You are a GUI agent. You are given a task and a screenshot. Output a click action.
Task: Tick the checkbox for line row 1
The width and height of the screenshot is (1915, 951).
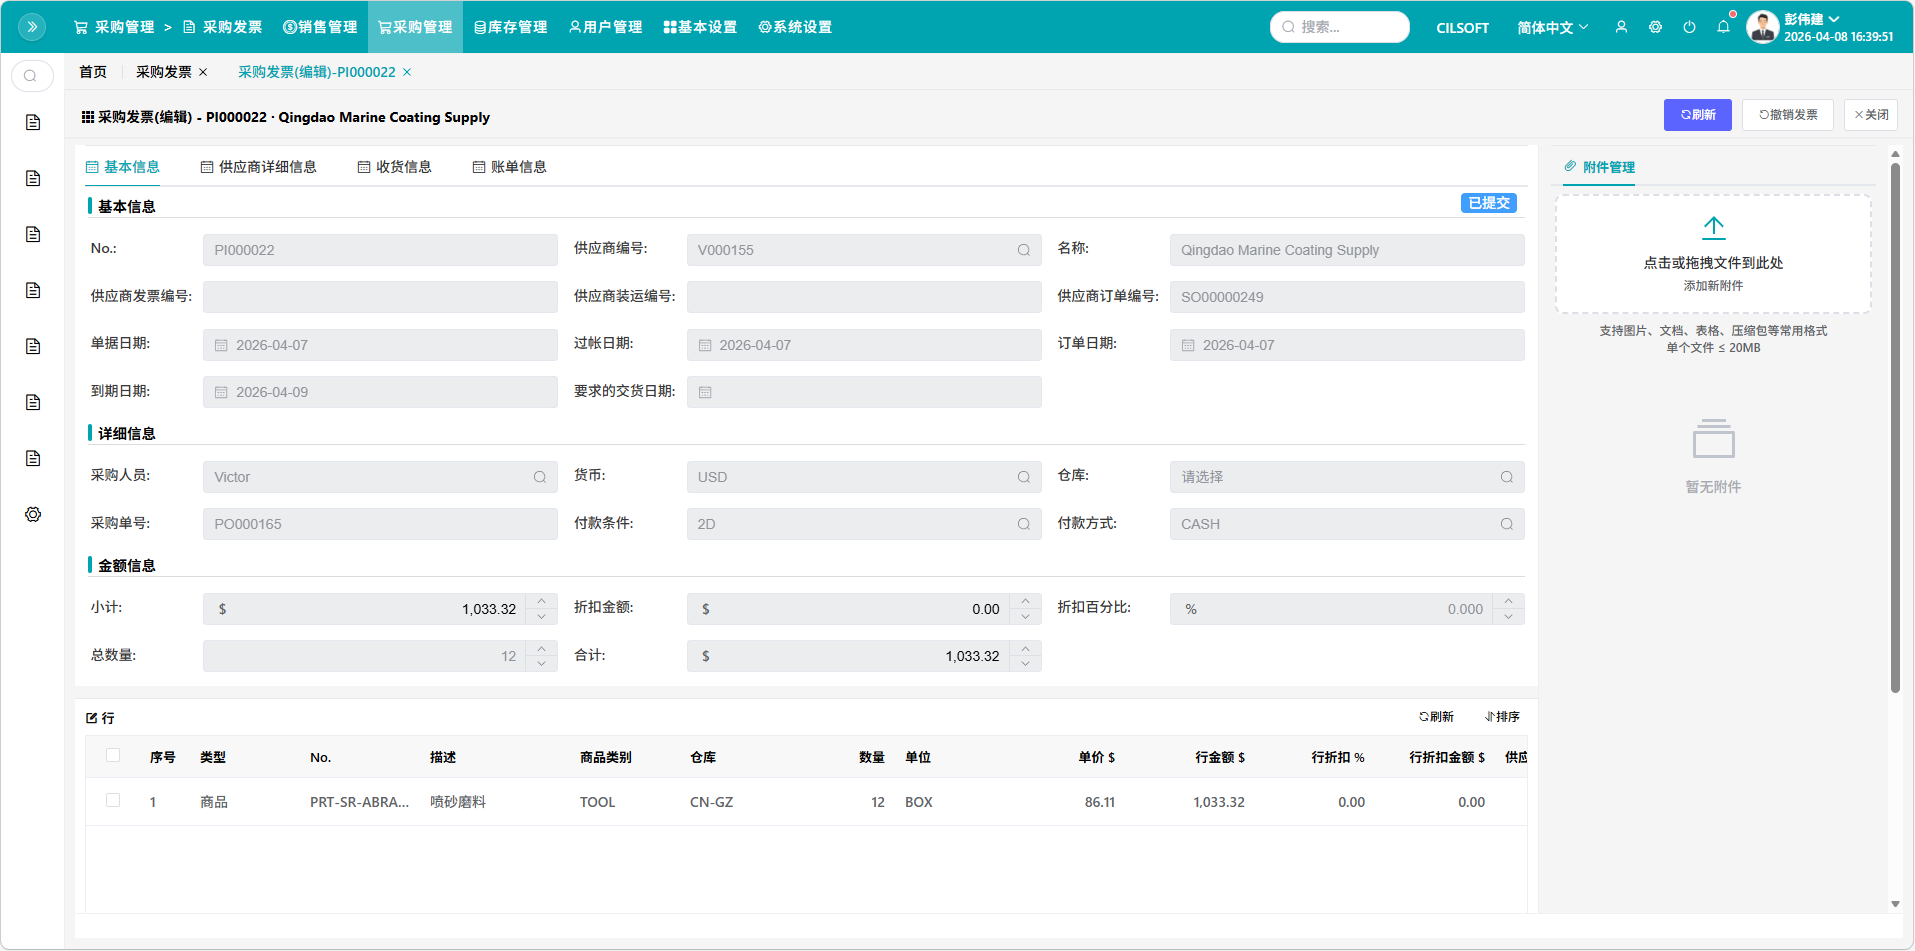[113, 801]
